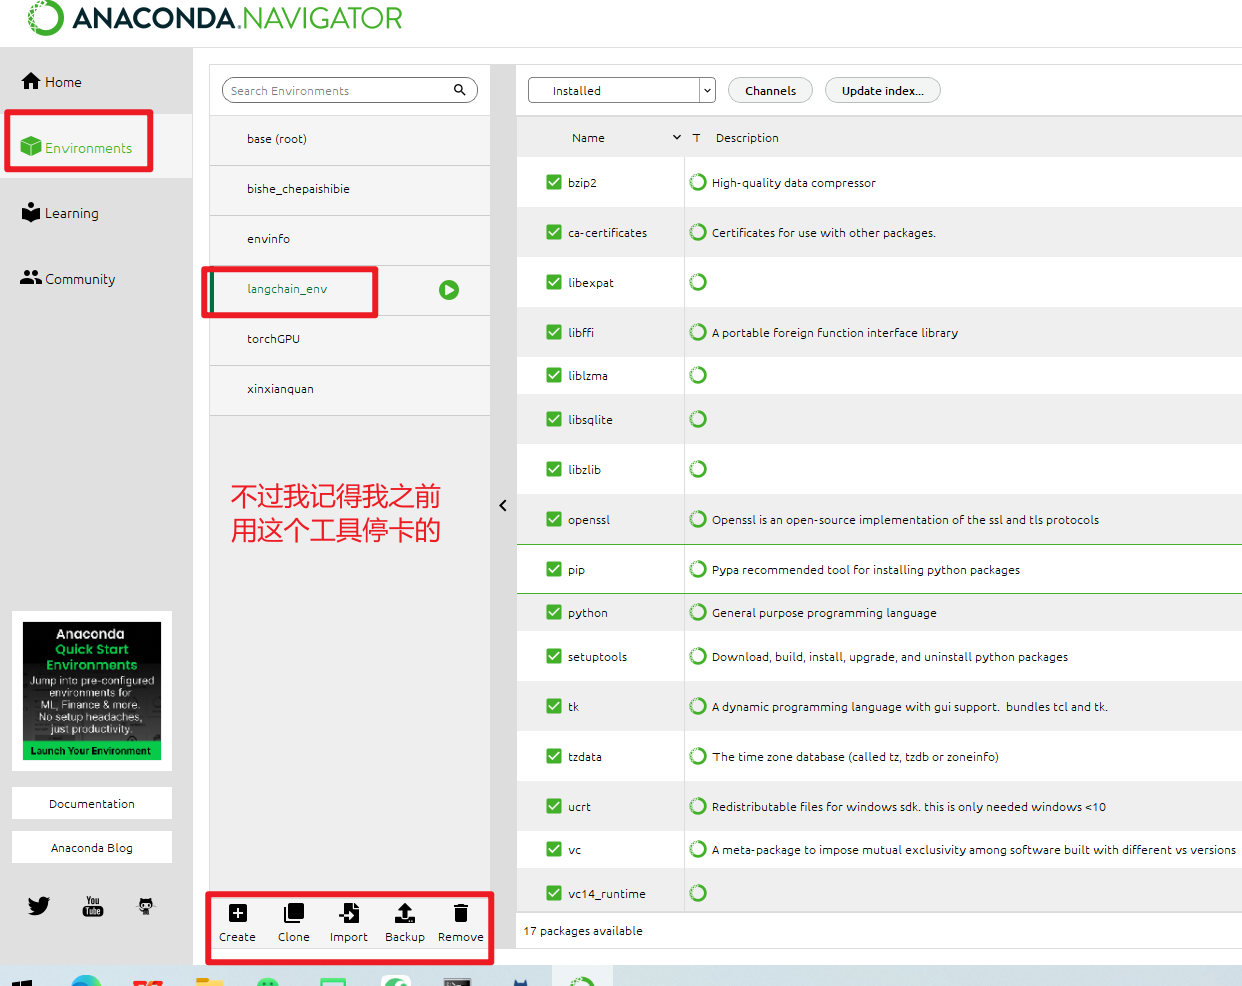Open the Anaconda Blog button
Screen dimensions: 1242x986
point(92,847)
